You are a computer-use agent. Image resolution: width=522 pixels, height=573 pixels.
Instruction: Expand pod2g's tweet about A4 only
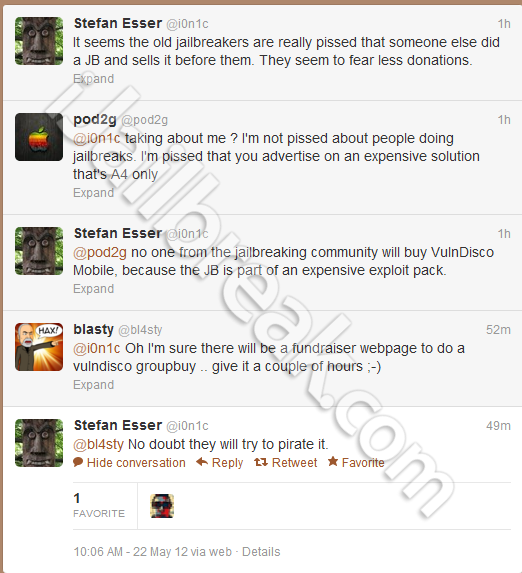pos(94,193)
